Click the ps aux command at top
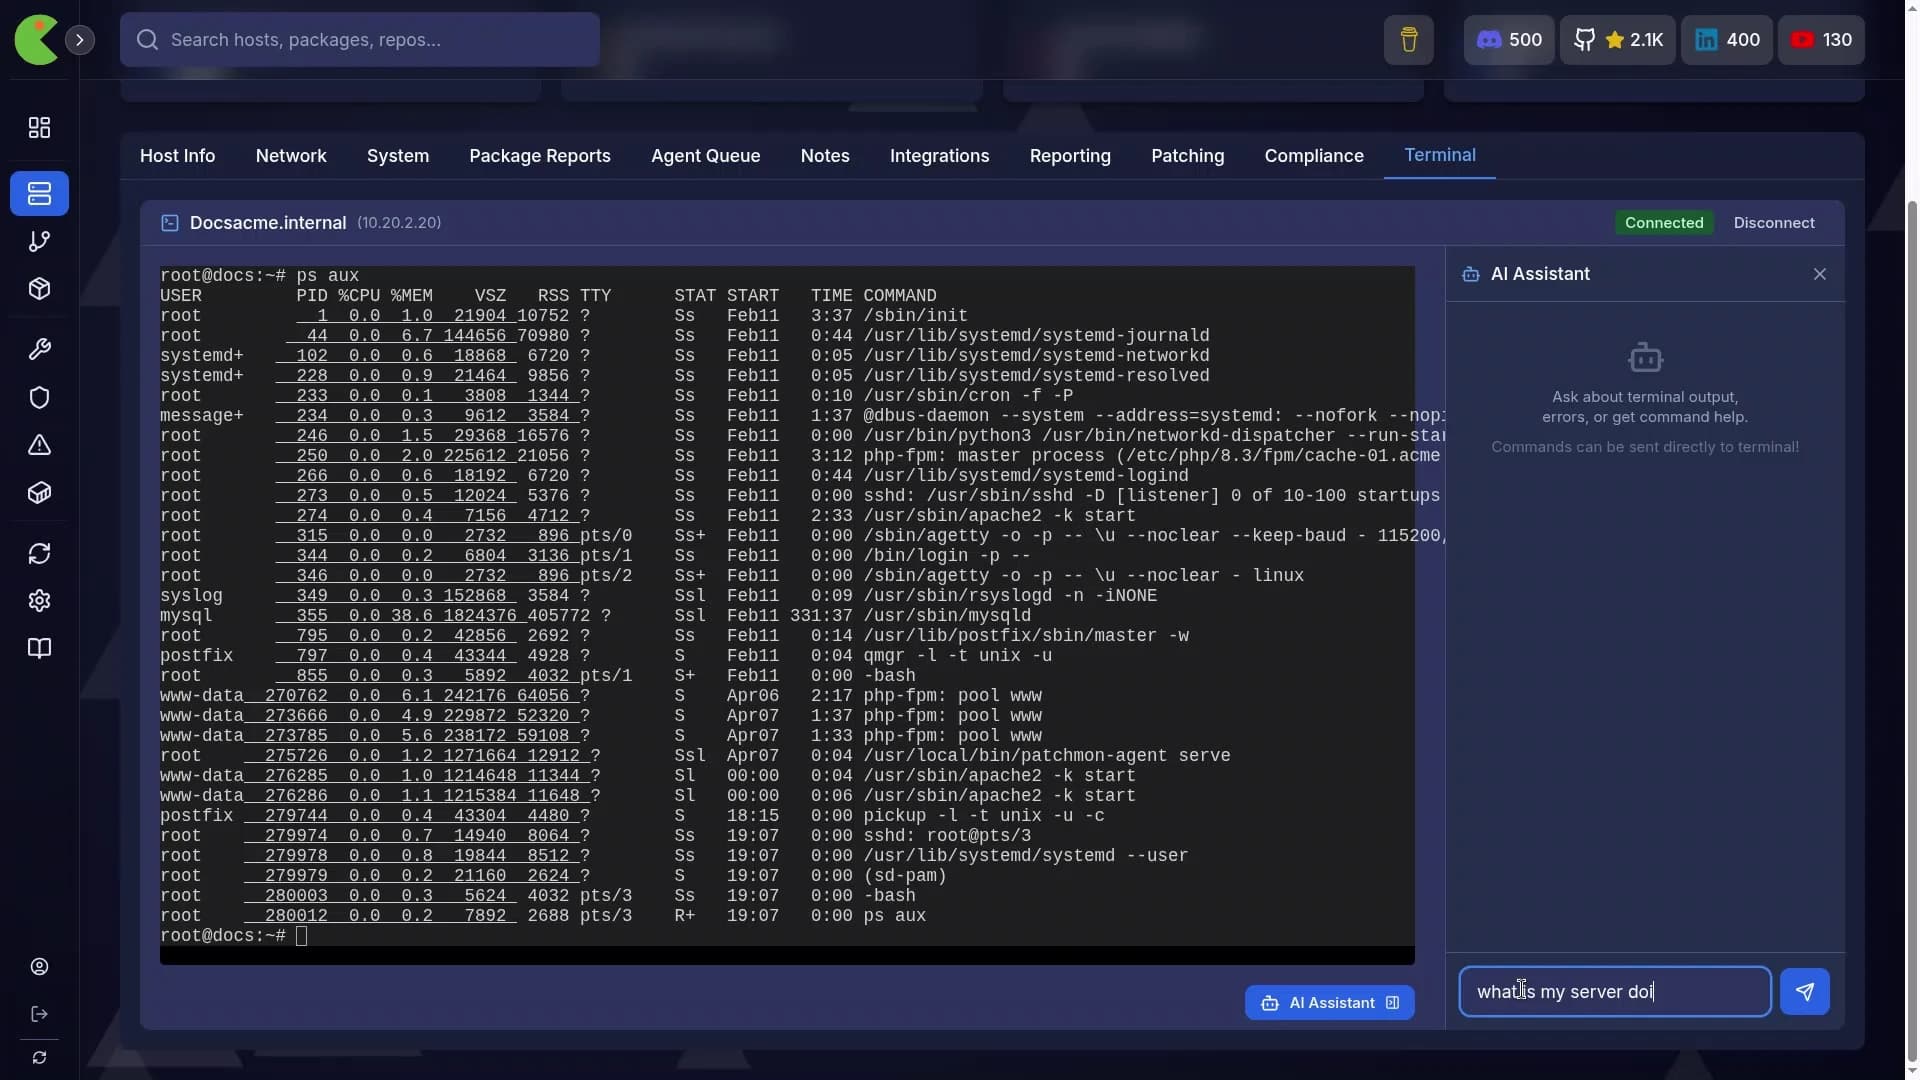This screenshot has width=1920, height=1080. 328,276
